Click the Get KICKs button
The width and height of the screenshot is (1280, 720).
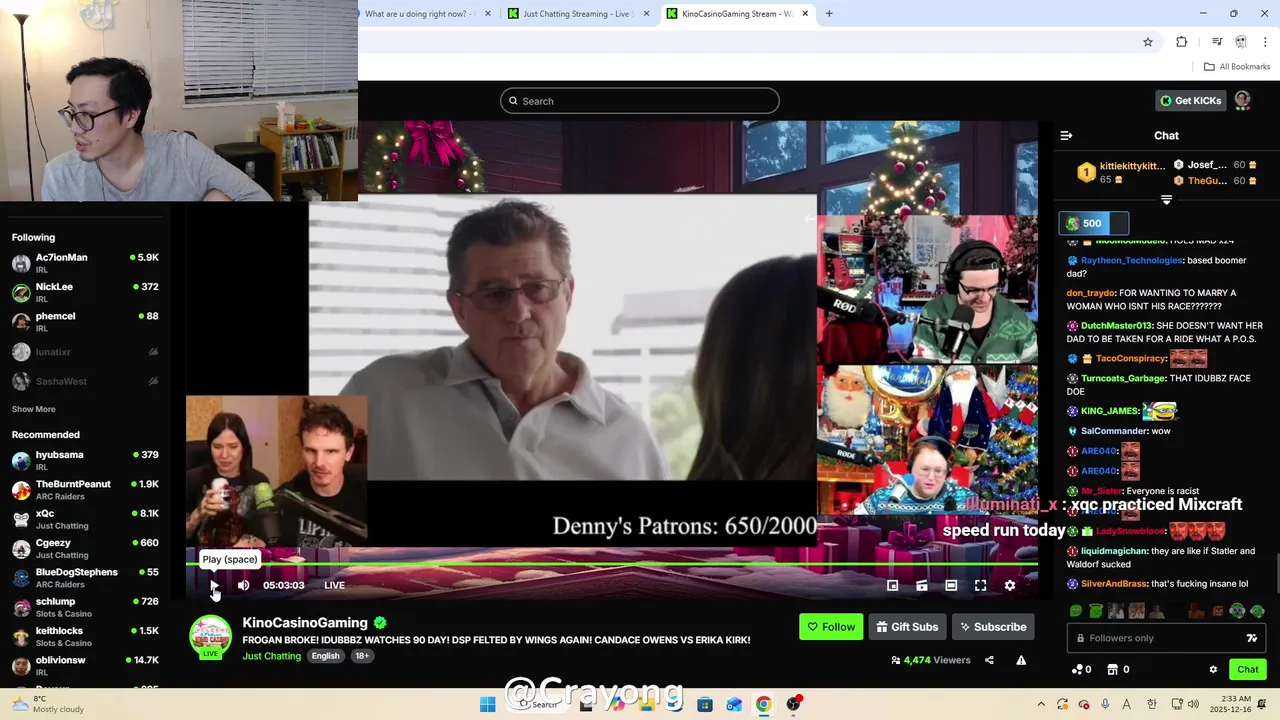1190,101
